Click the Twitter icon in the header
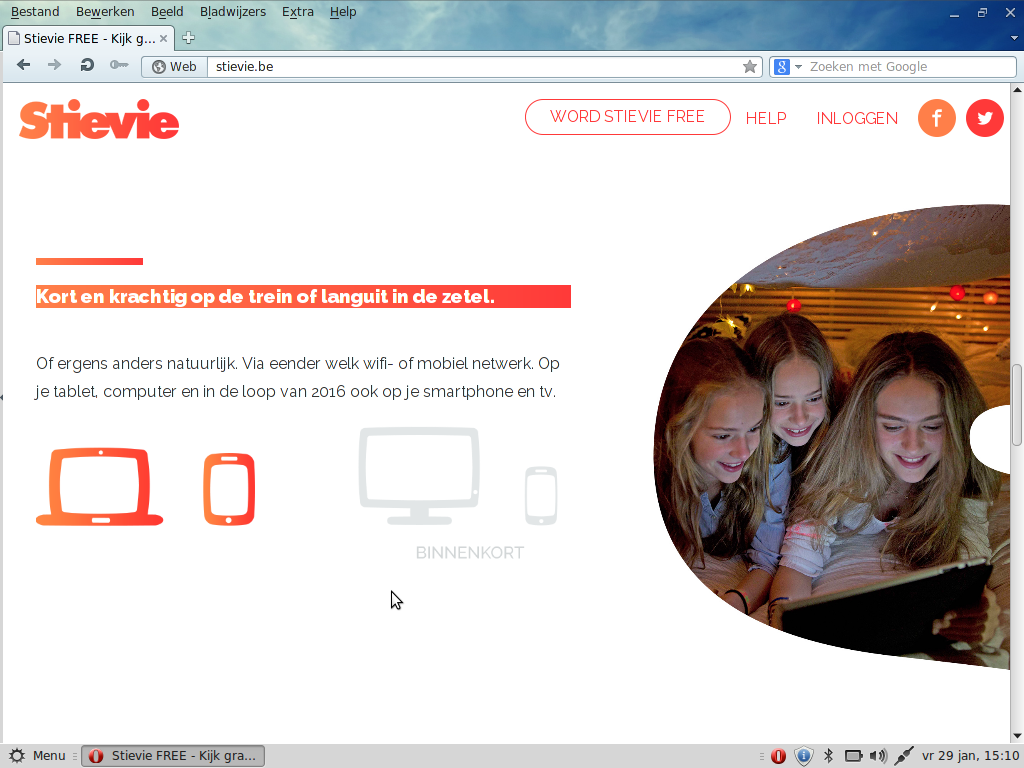The height and width of the screenshot is (768, 1024). tap(984, 118)
